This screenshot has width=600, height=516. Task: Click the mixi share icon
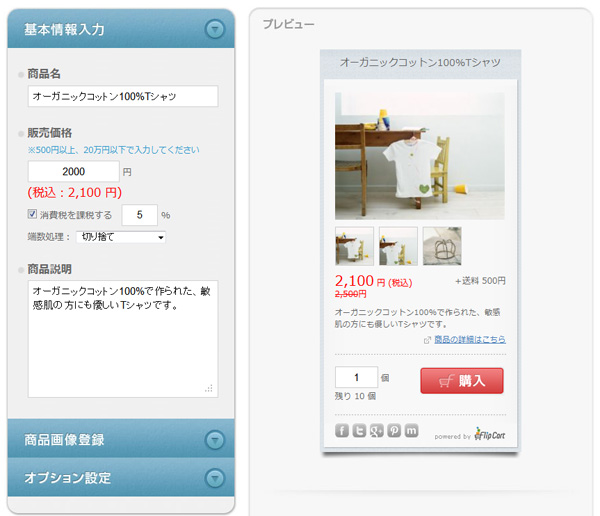tap(411, 430)
